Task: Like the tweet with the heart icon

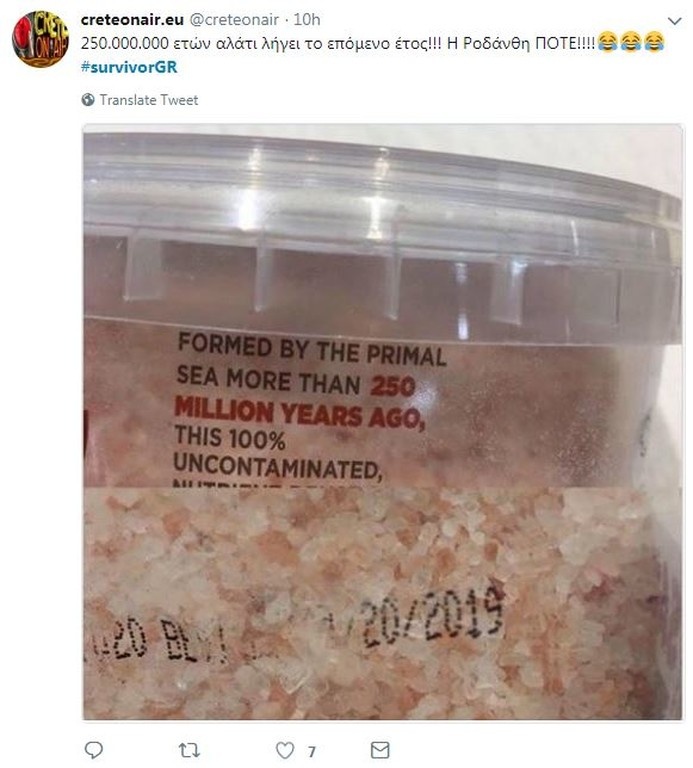Action: click(x=285, y=750)
